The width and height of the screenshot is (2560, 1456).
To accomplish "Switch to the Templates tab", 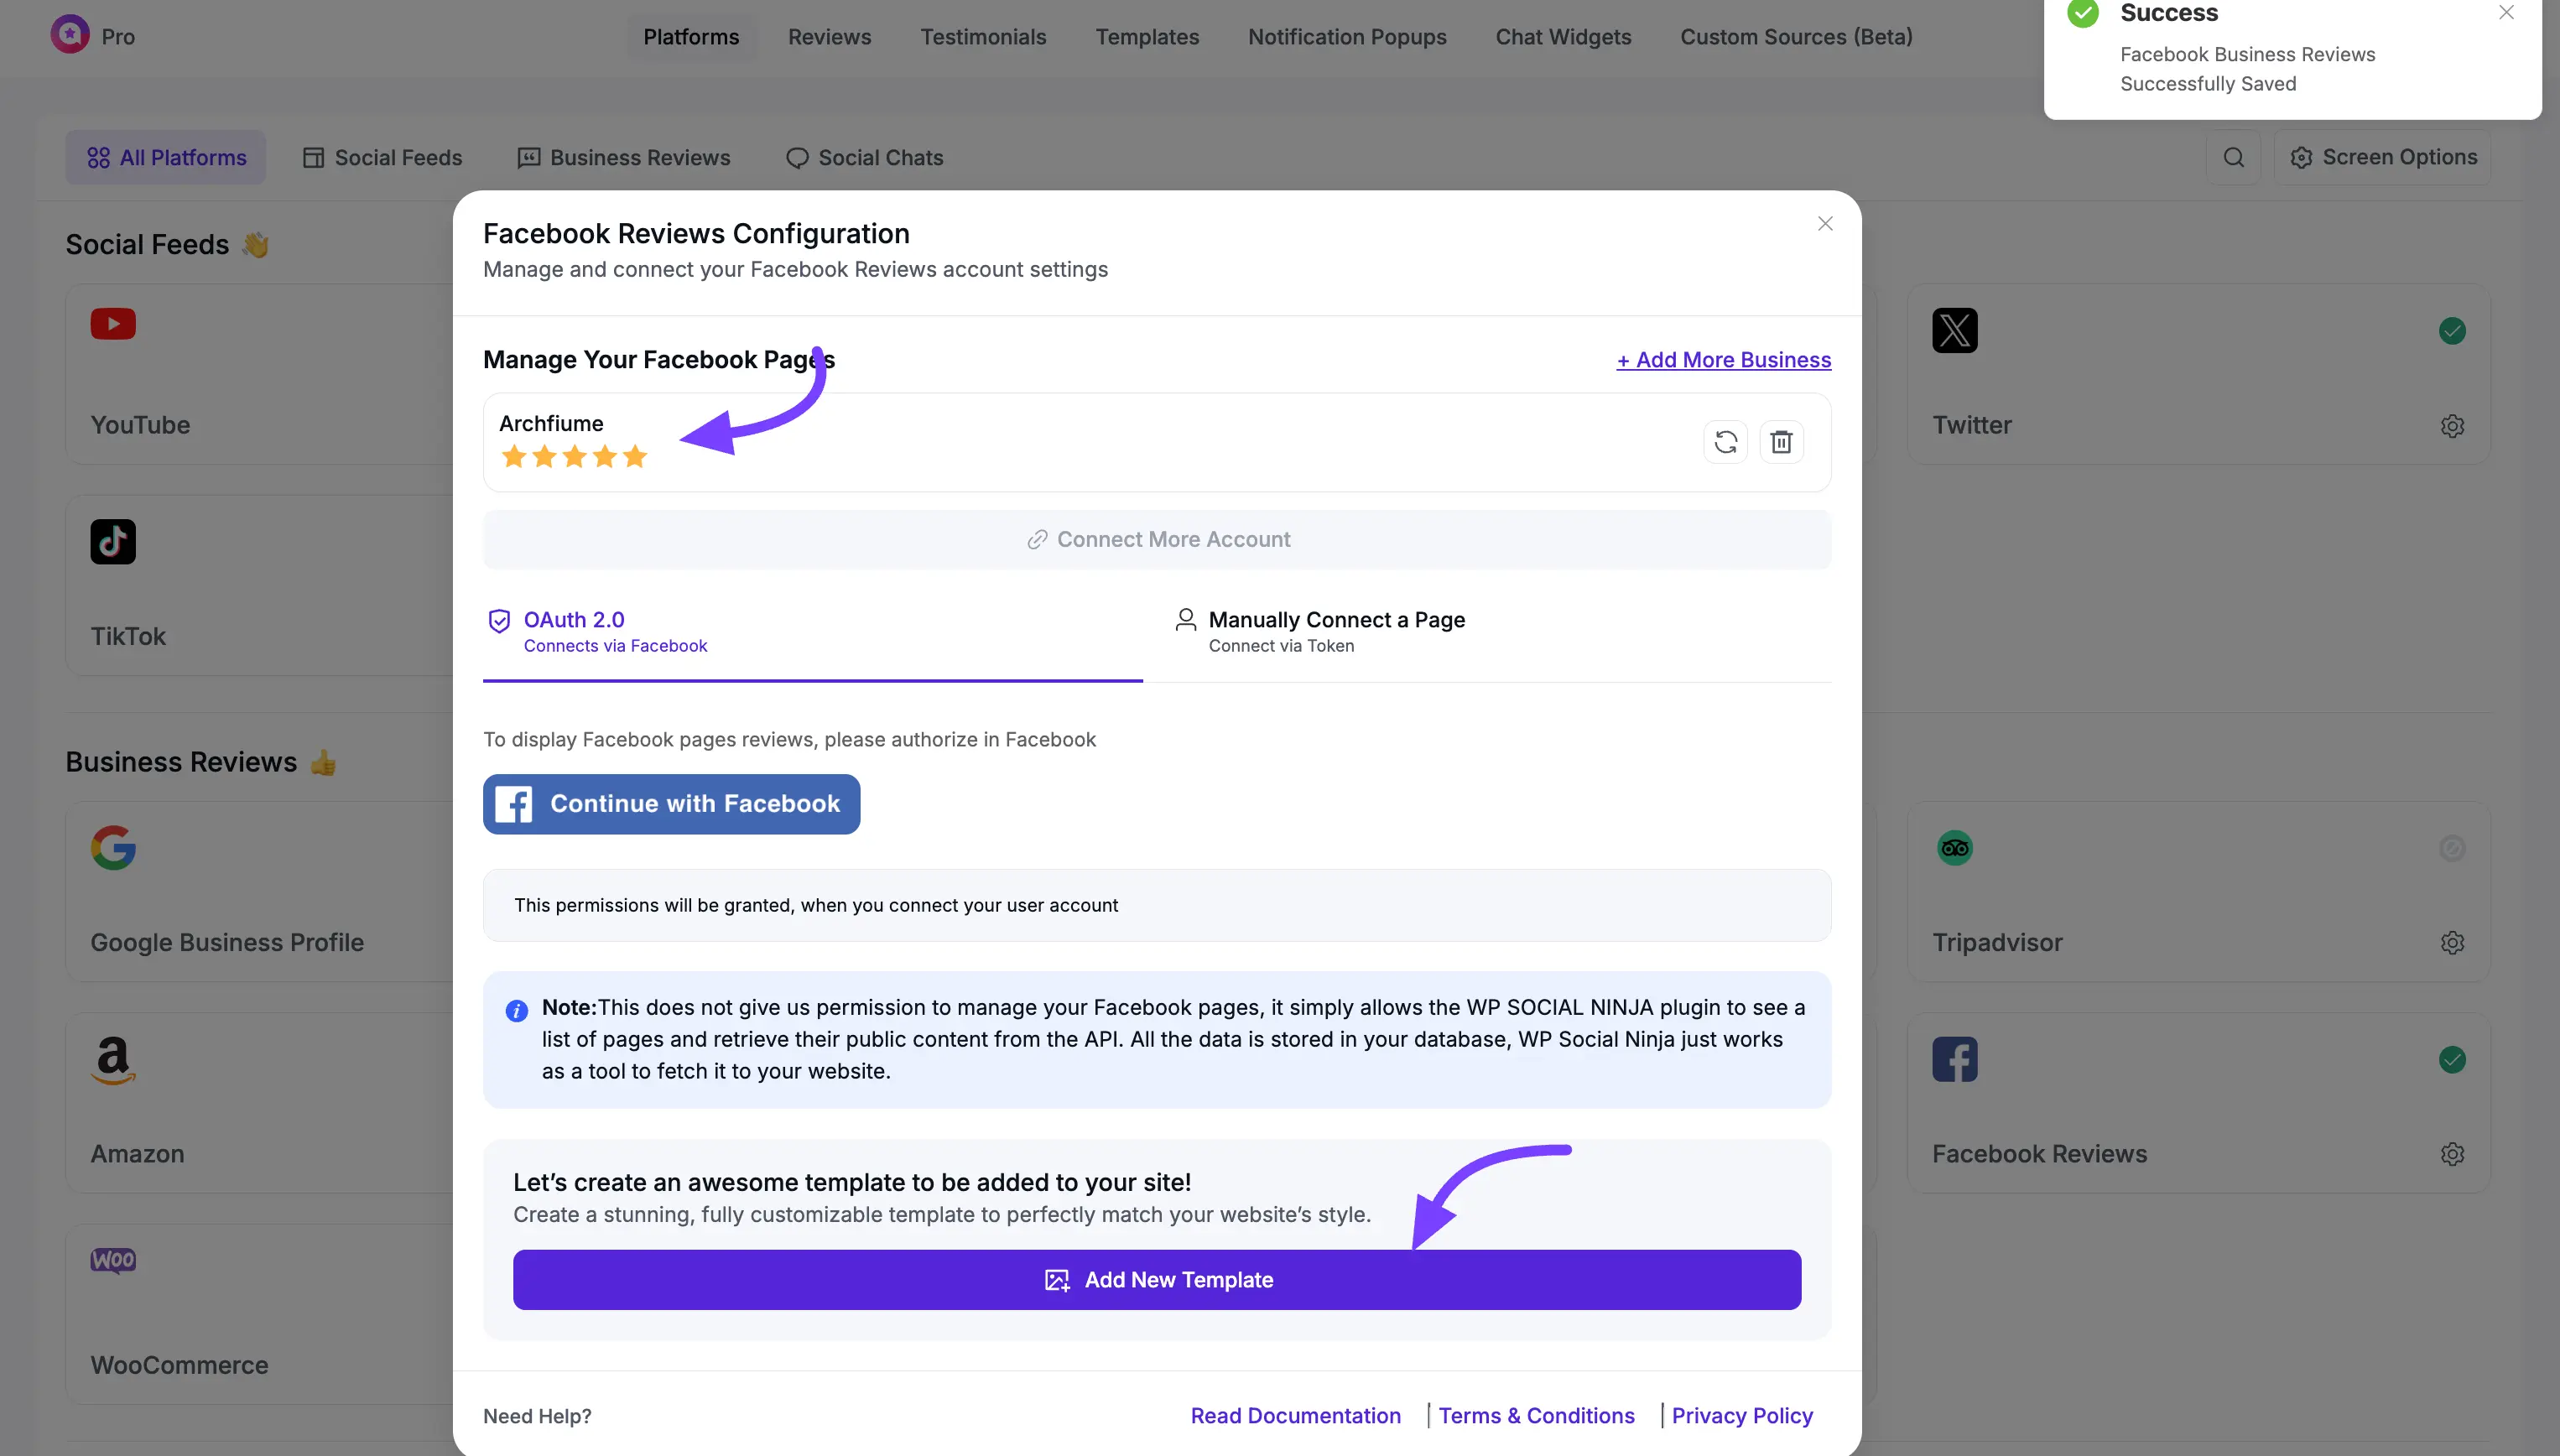I will pyautogui.click(x=1147, y=37).
